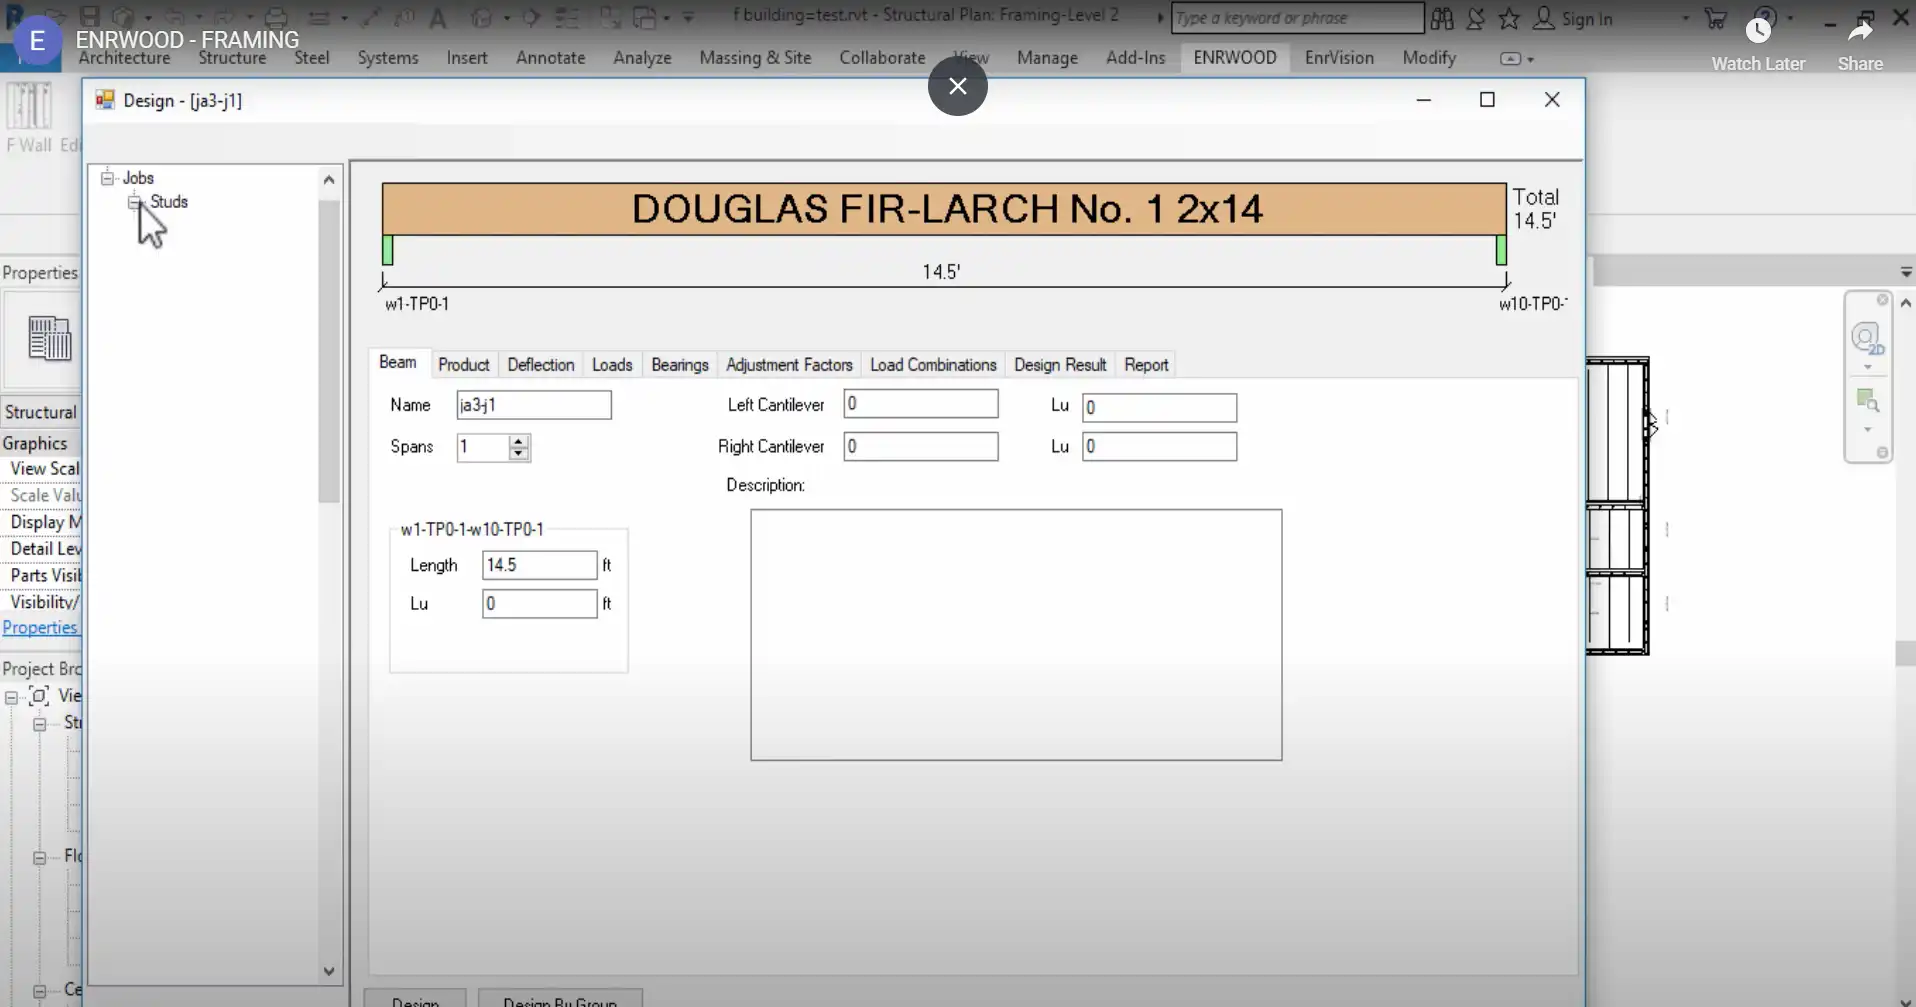Expand the Studs tree node
This screenshot has height=1007, width=1916.
[135, 202]
